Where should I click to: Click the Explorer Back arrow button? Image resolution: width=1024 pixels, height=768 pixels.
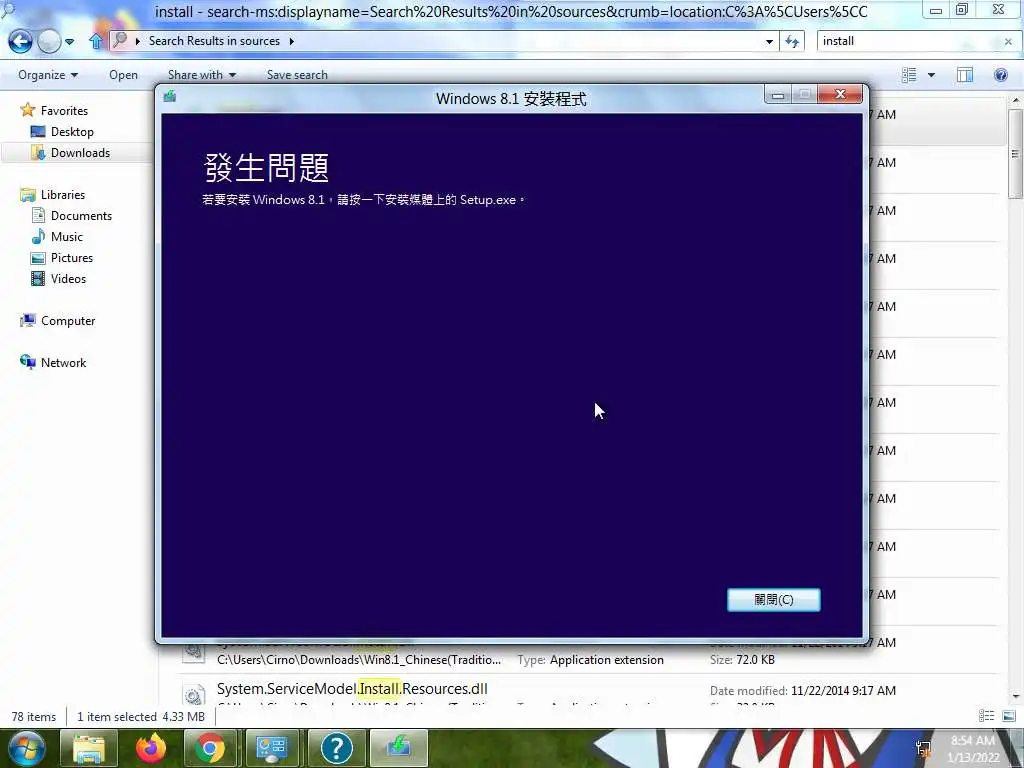[x=20, y=41]
